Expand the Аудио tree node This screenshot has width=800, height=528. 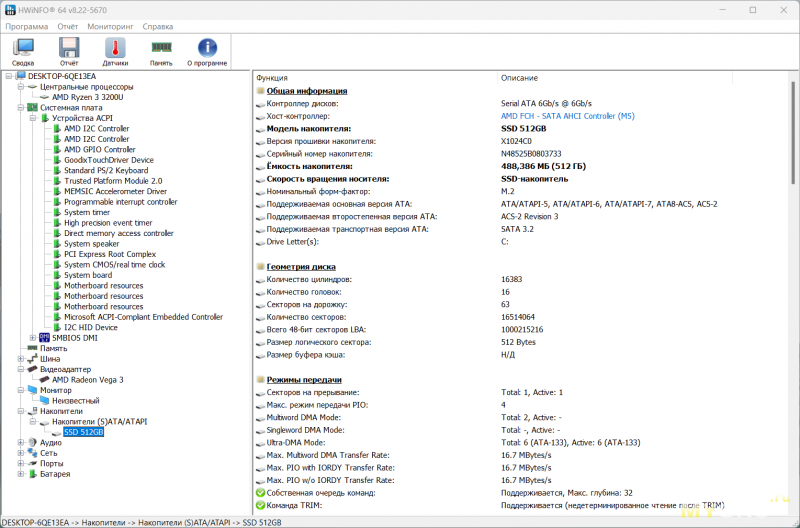(x=21, y=442)
